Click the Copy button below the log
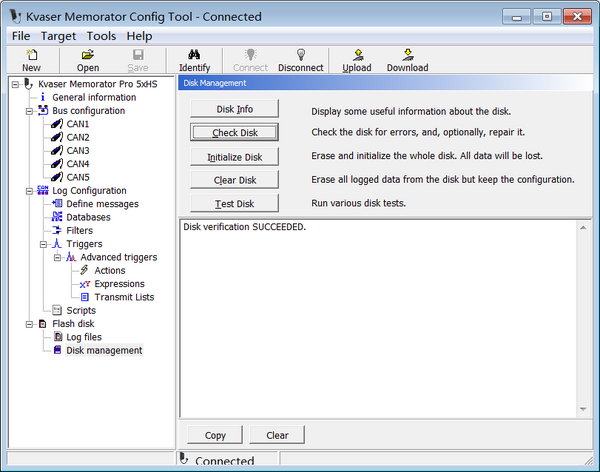The height and width of the screenshot is (472, 600). click(215, 435)
